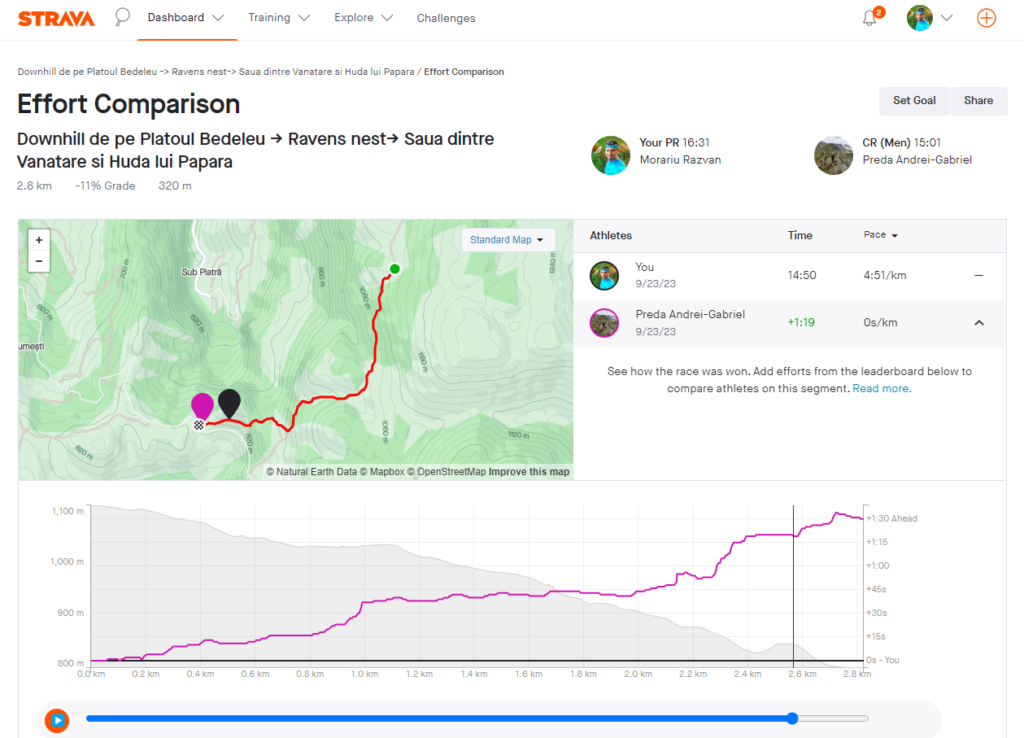Viewport: 1024px width, 738px height.
Task: Open the search magnifier icon
Action: click(x=122, y=17)
